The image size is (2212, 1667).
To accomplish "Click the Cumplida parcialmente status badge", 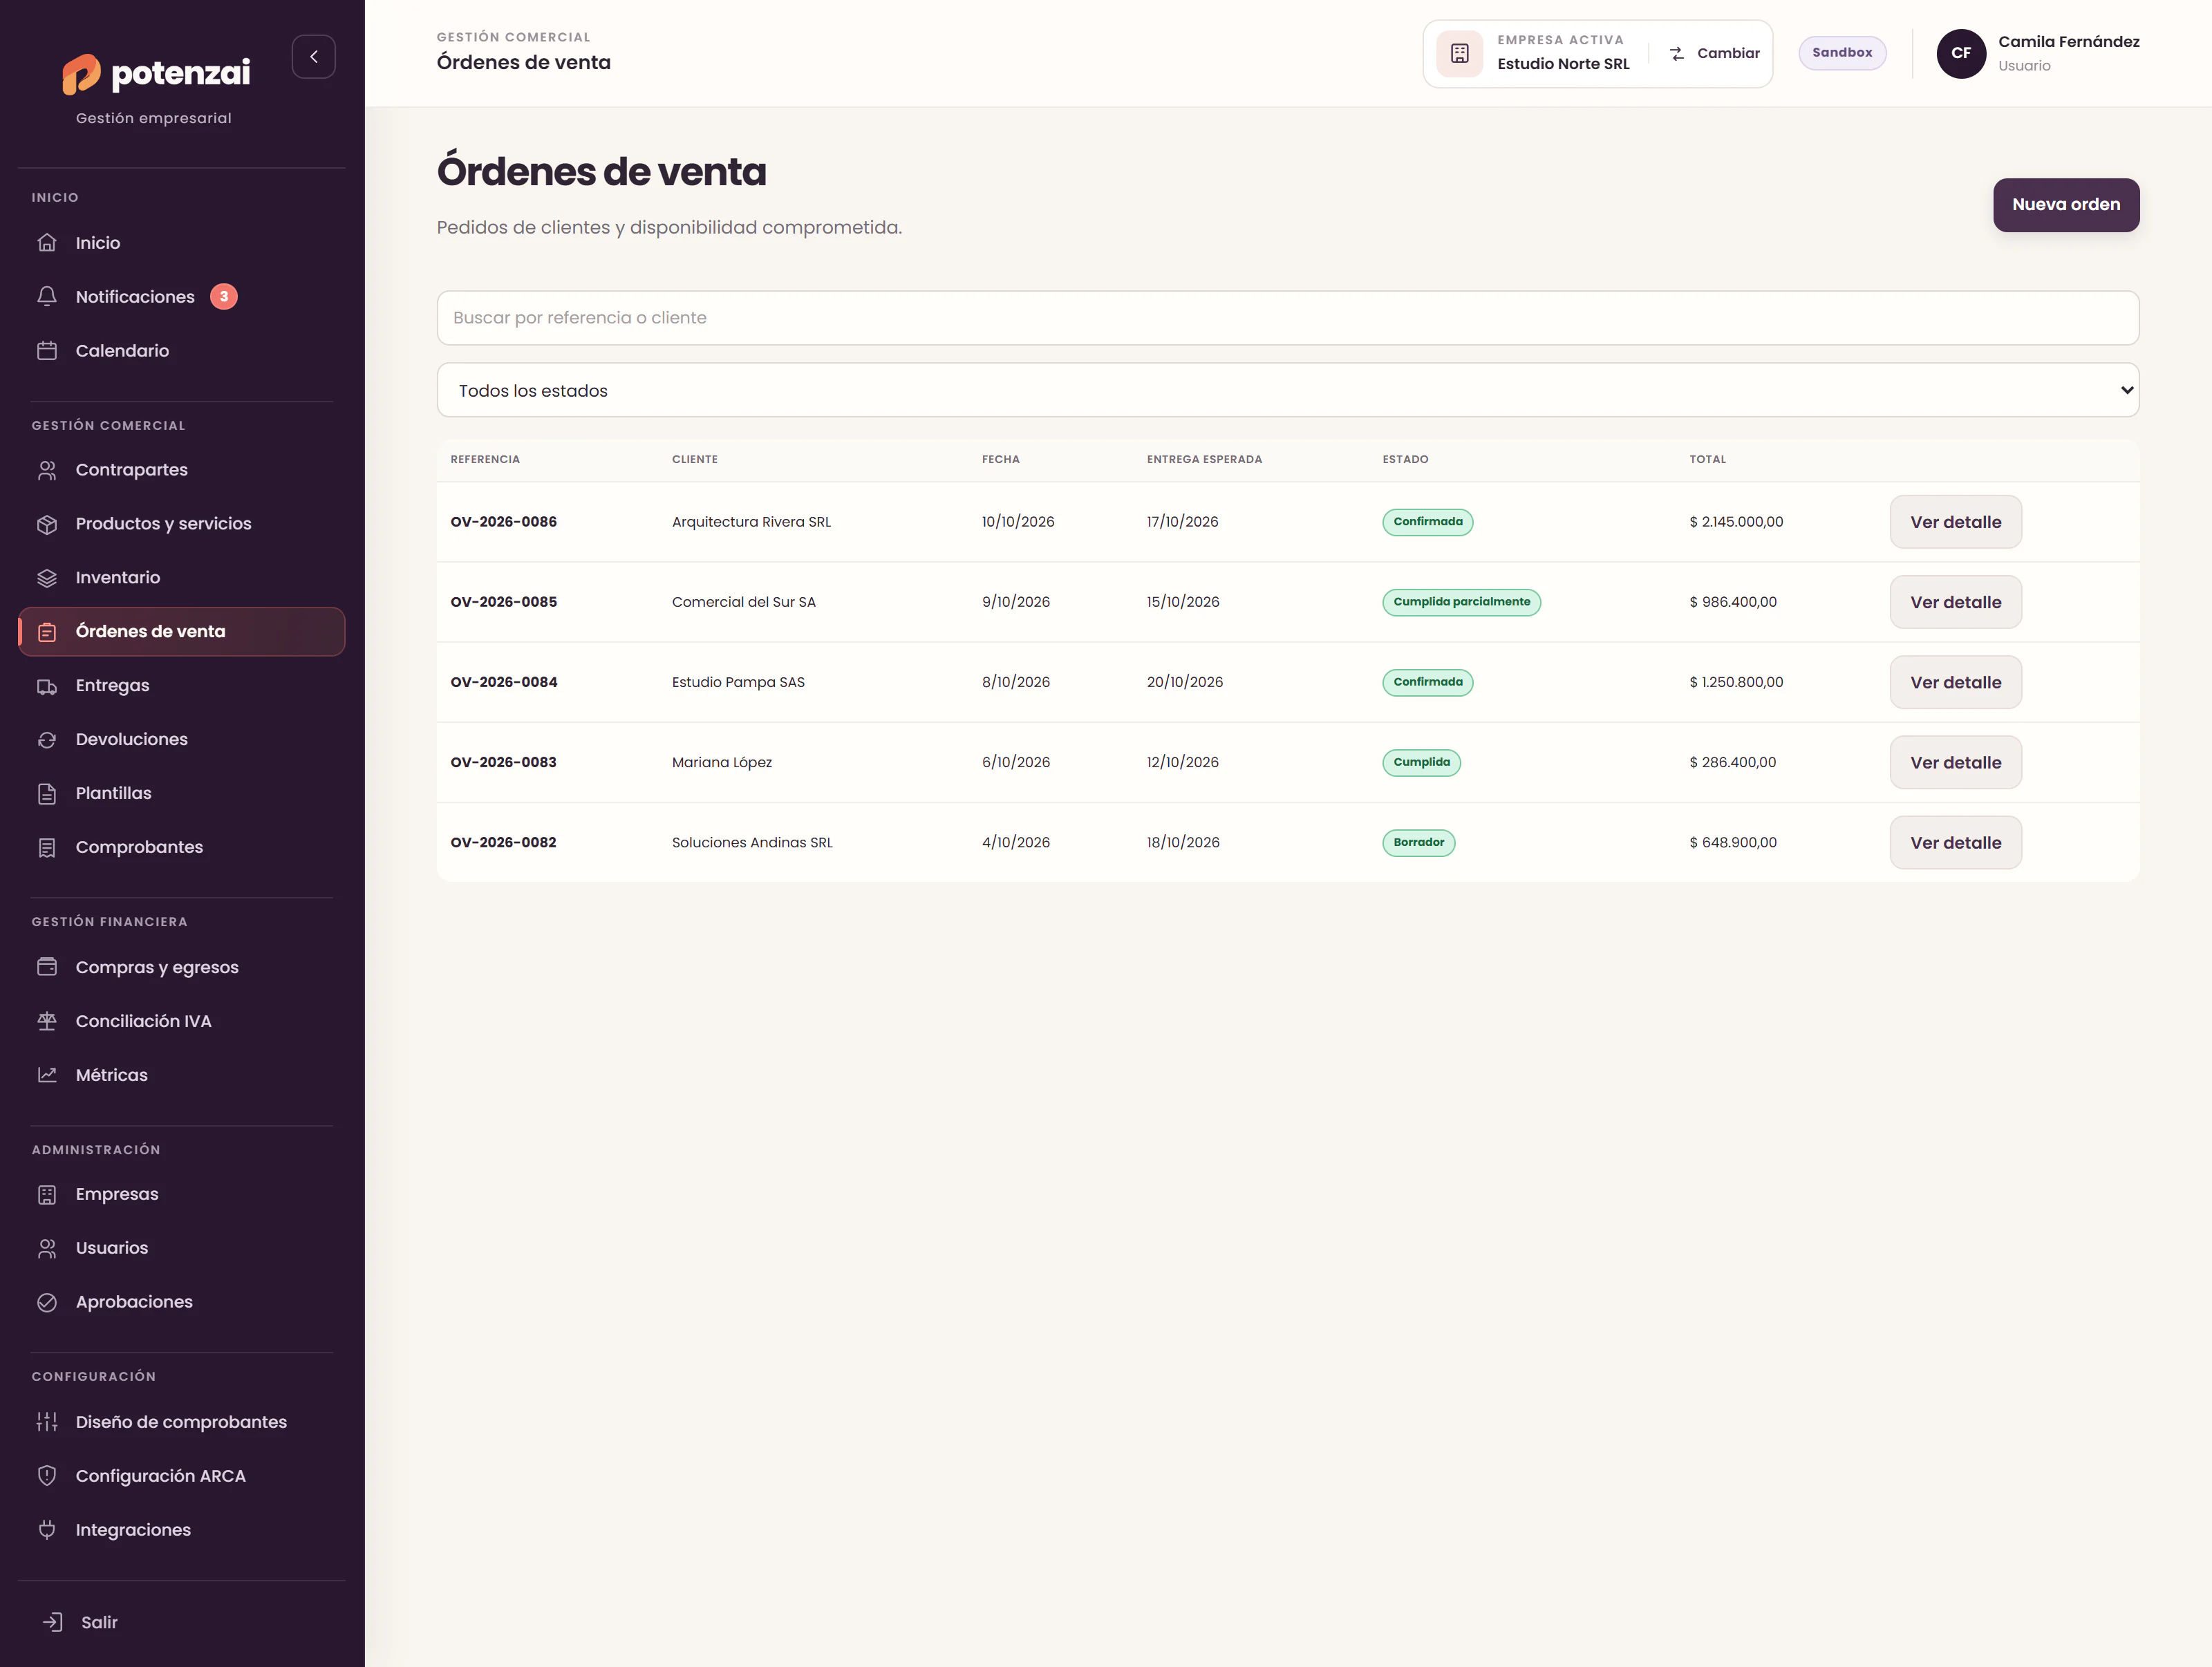I will [x=1461, y=602].
